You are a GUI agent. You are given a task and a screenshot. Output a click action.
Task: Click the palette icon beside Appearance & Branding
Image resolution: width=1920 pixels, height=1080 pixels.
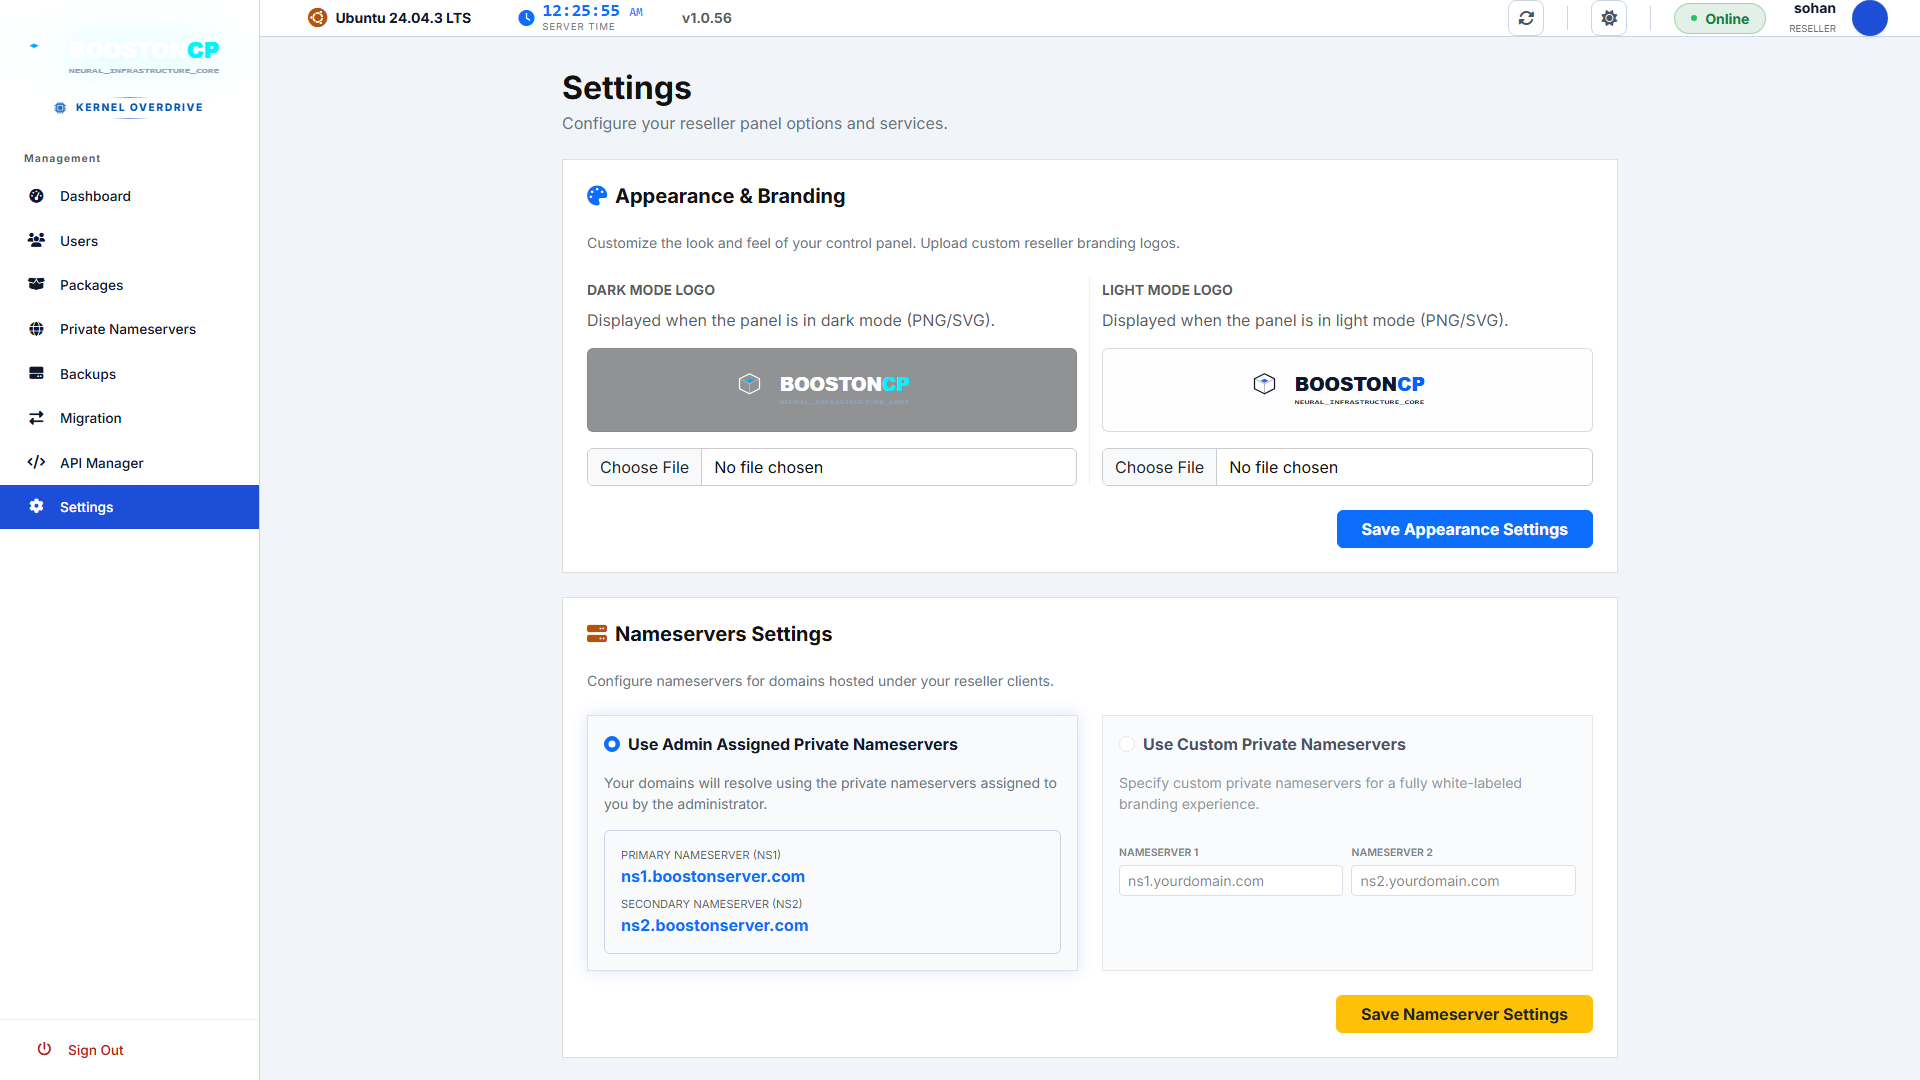coord(597,196)
